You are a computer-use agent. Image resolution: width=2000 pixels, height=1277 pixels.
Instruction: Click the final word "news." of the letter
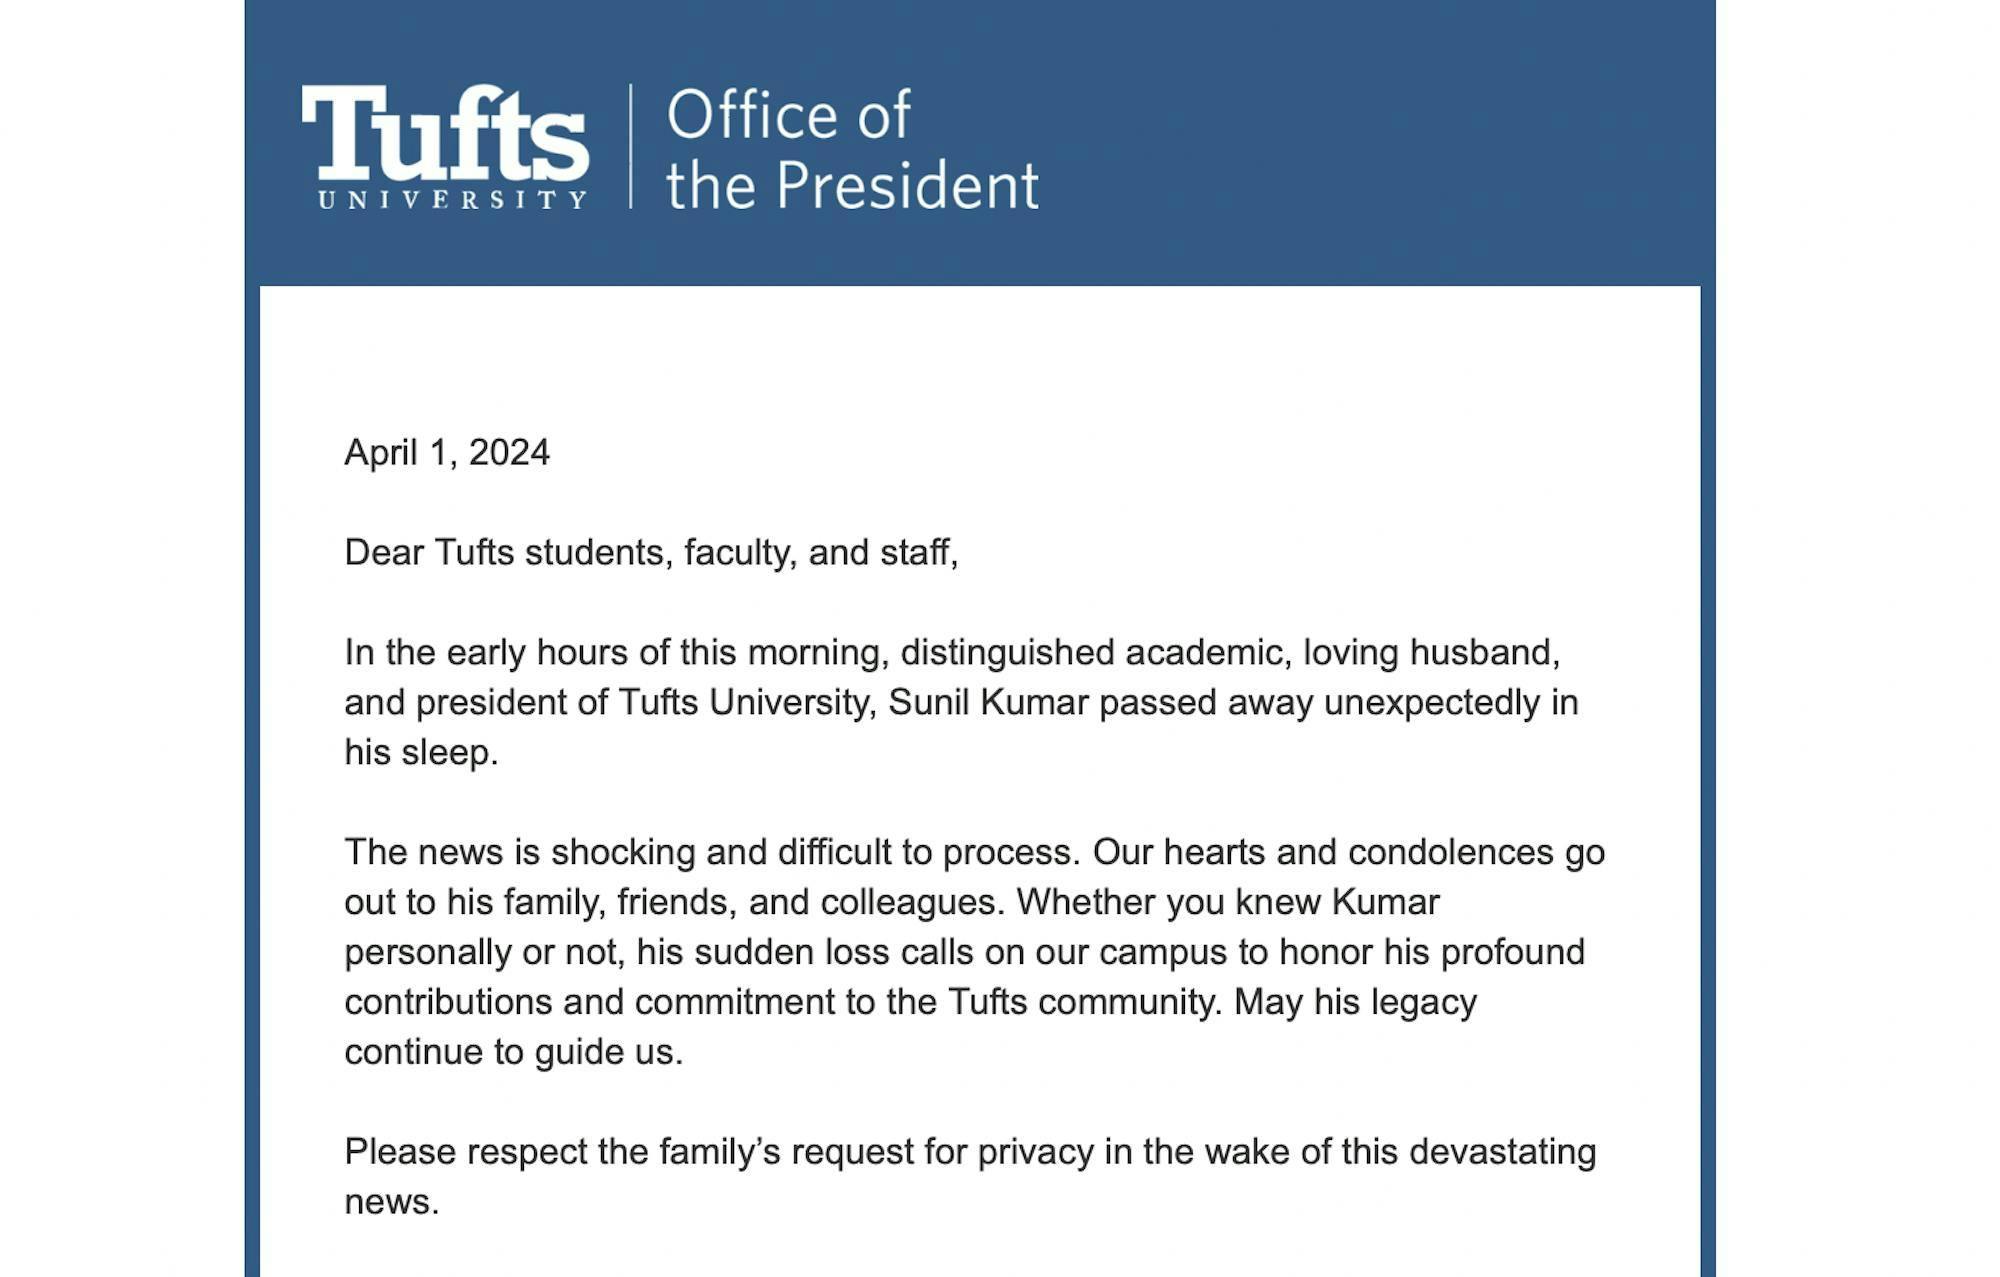(x=391, y=1202)
